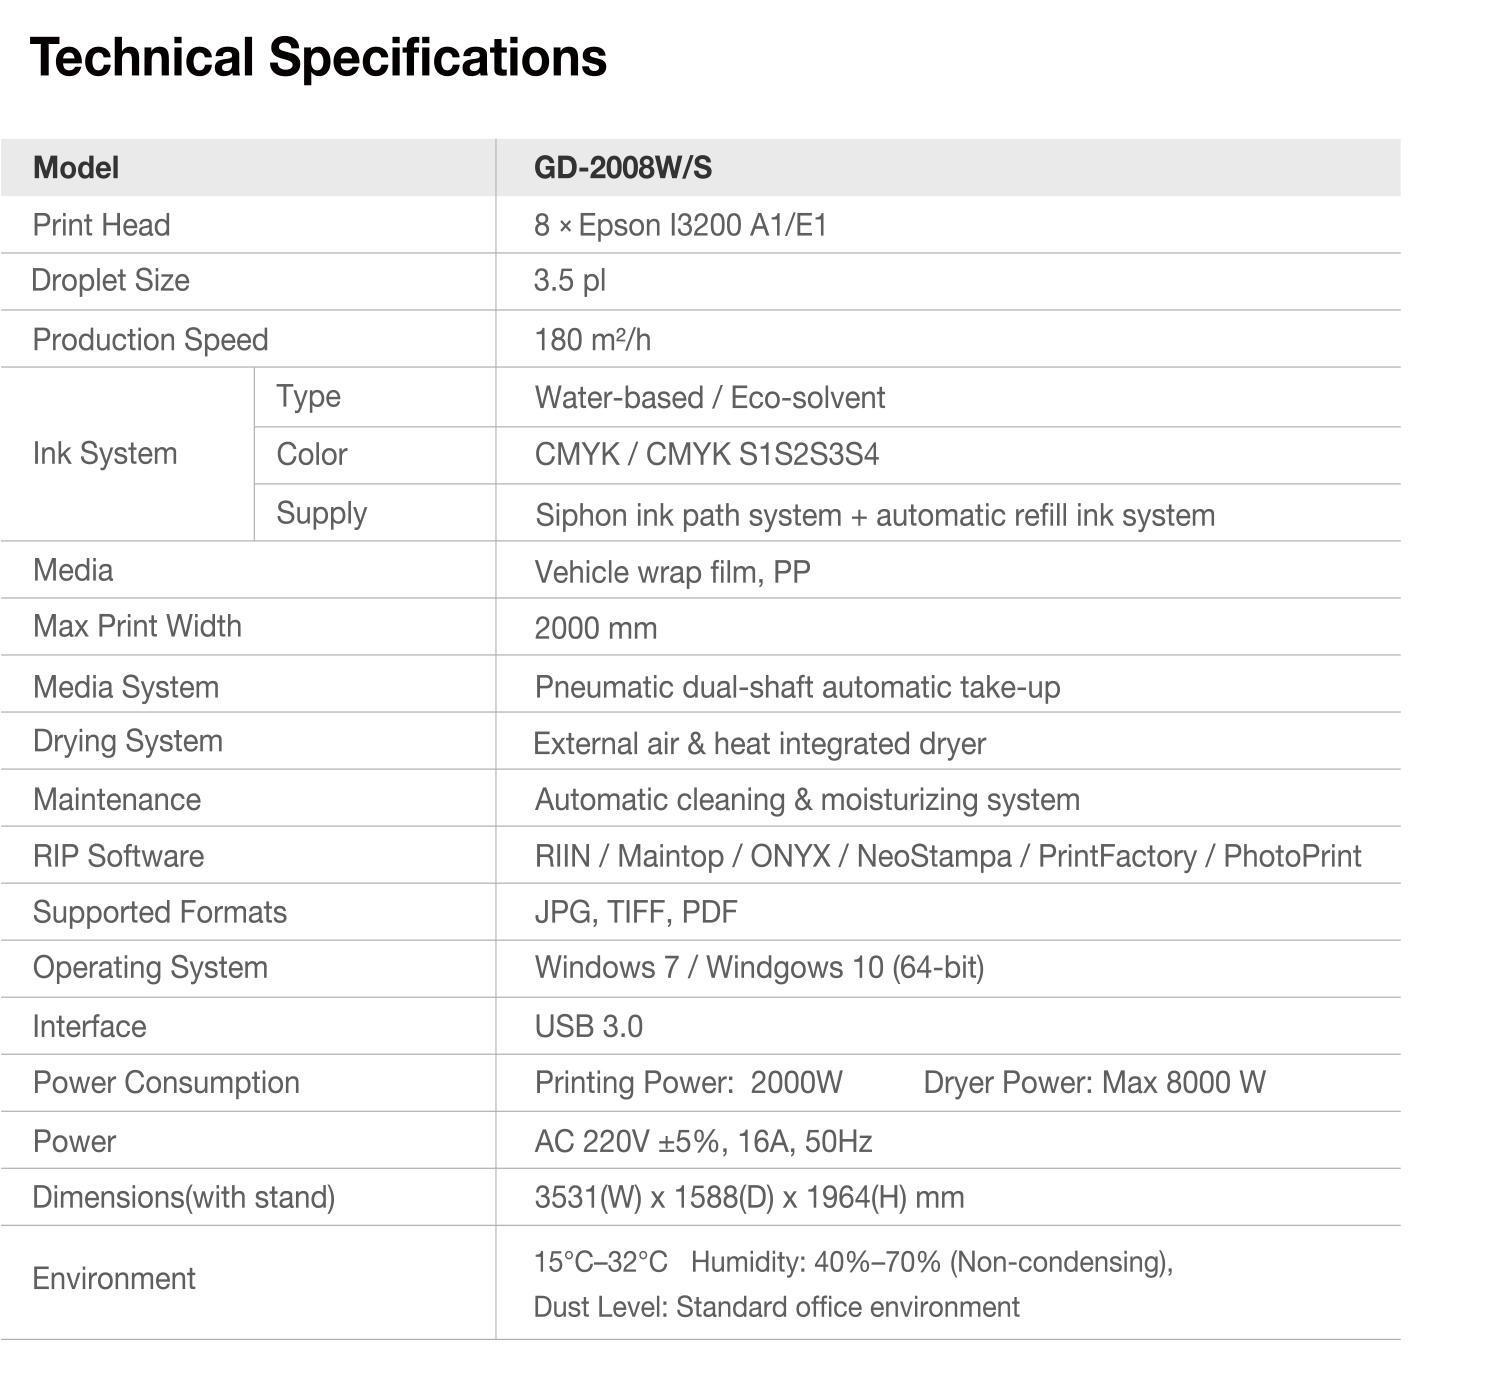Viewport: 1493px width, 1387px height.
Task: Select the USB 3.0 interface value
Action: (x=588, y=1026)
